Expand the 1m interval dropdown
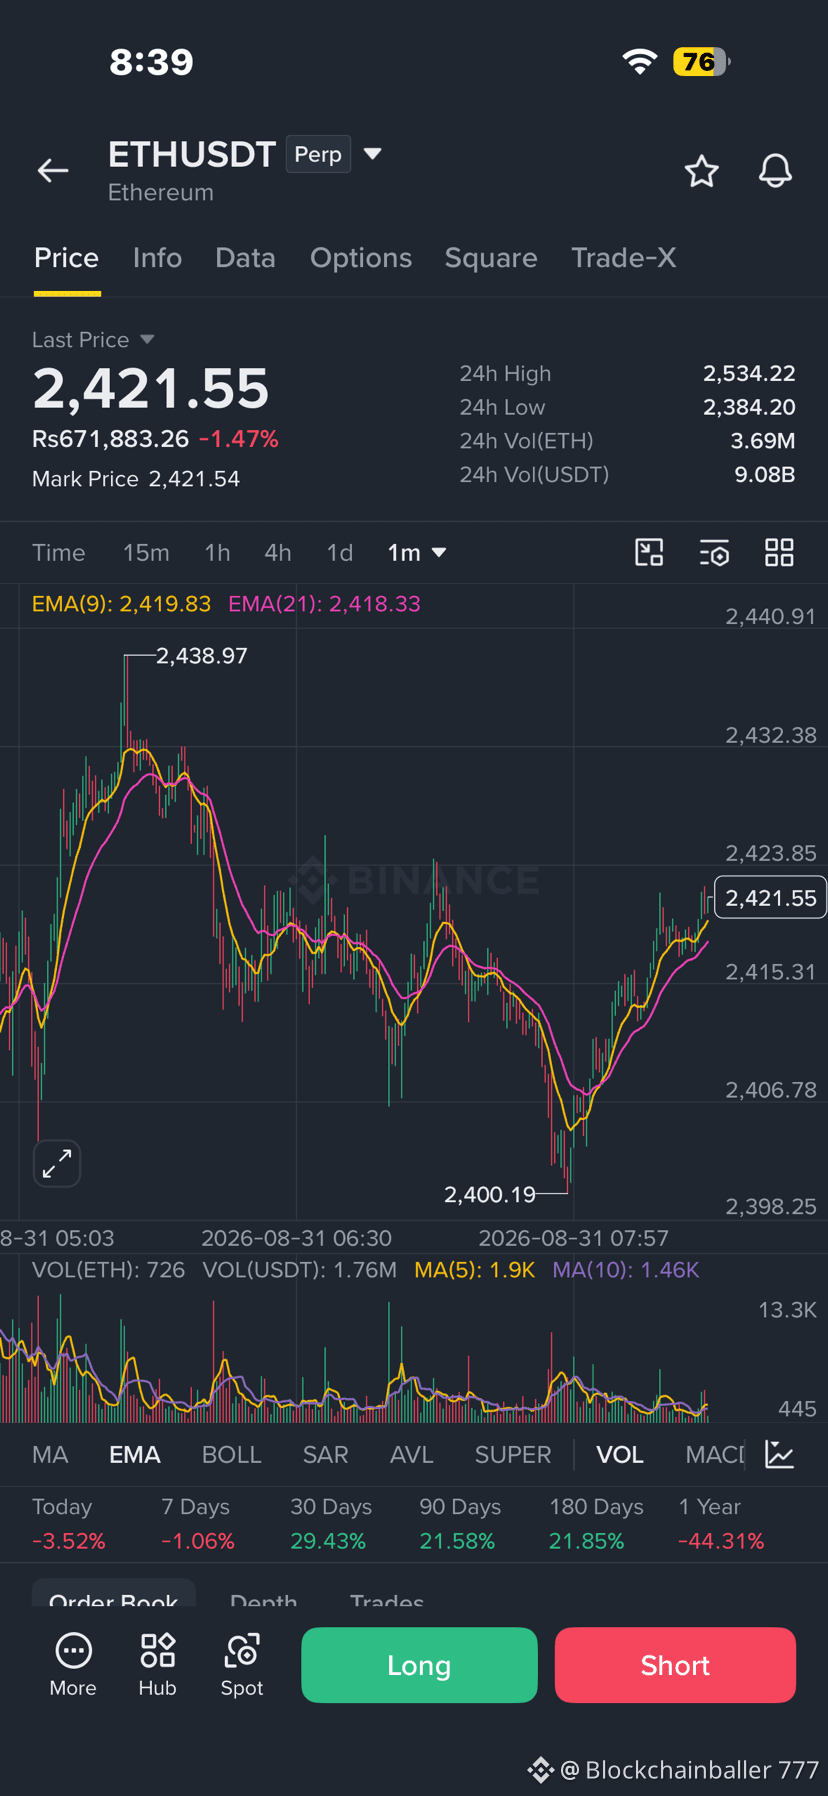This screenshot has height=1796, width=828. [x=417, y=552]
